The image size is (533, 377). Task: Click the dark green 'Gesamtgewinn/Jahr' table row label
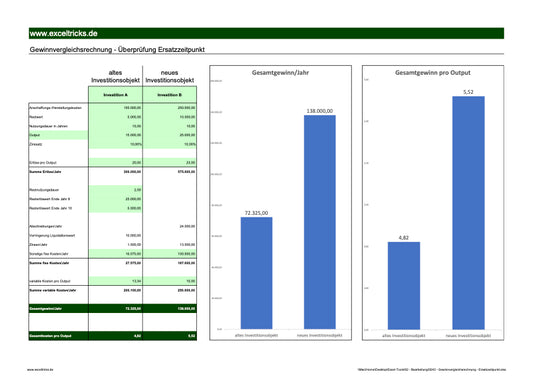[x=46, y=309]
